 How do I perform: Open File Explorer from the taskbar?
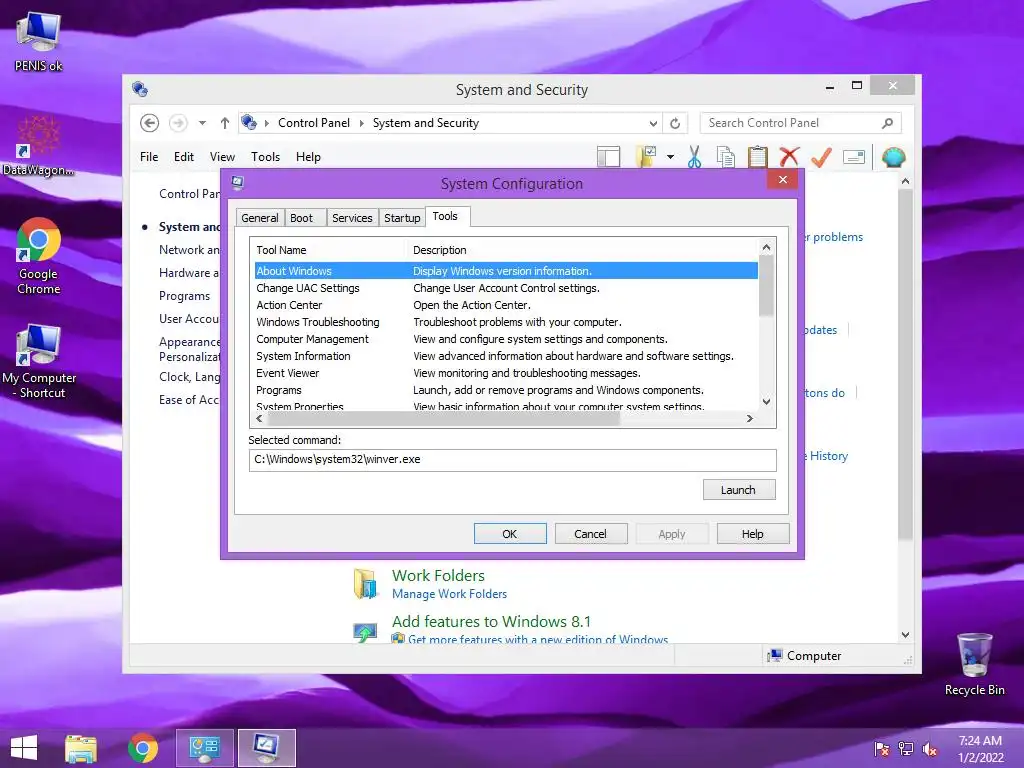81,748
